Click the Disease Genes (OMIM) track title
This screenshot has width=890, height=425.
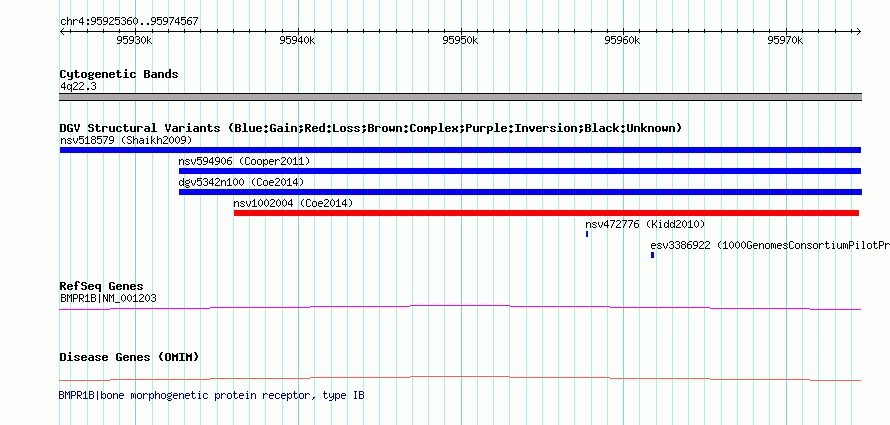[129, 357]
